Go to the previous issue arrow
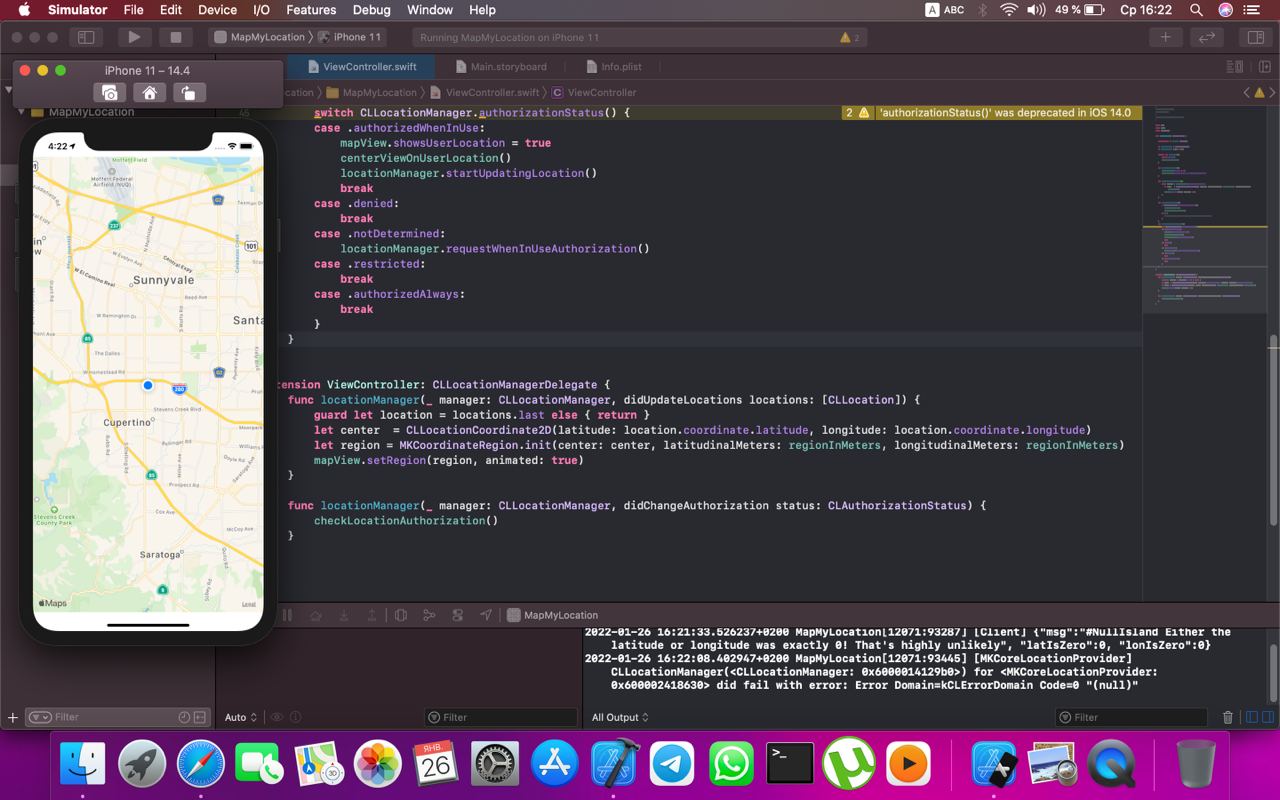The image size is (1280, 800). [x=1246, y=92]
